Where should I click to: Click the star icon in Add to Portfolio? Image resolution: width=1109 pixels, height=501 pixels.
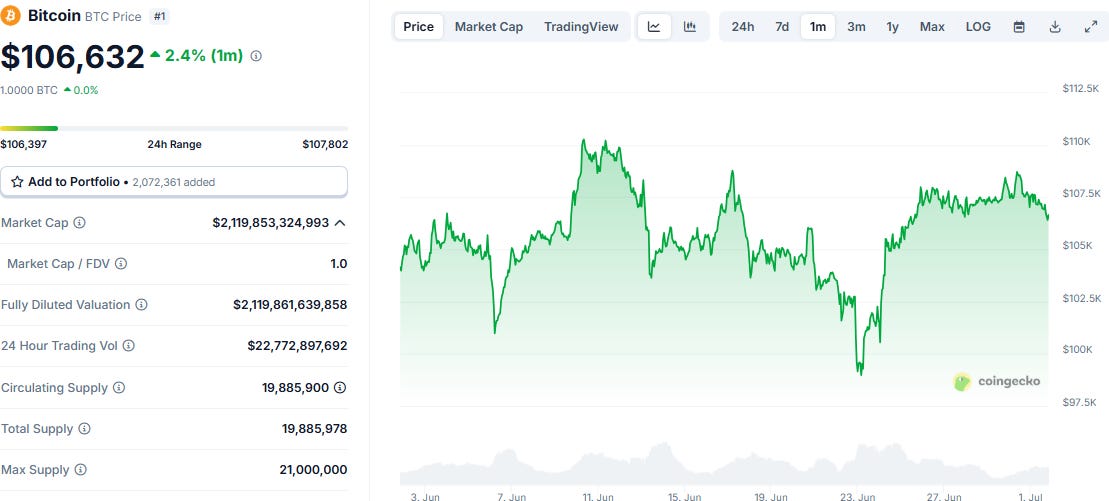(x=18, y=182)
